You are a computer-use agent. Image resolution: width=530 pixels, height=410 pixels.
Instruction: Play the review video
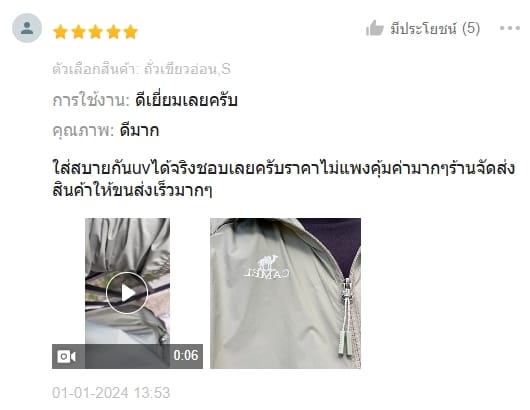click(x=127, y=293)
